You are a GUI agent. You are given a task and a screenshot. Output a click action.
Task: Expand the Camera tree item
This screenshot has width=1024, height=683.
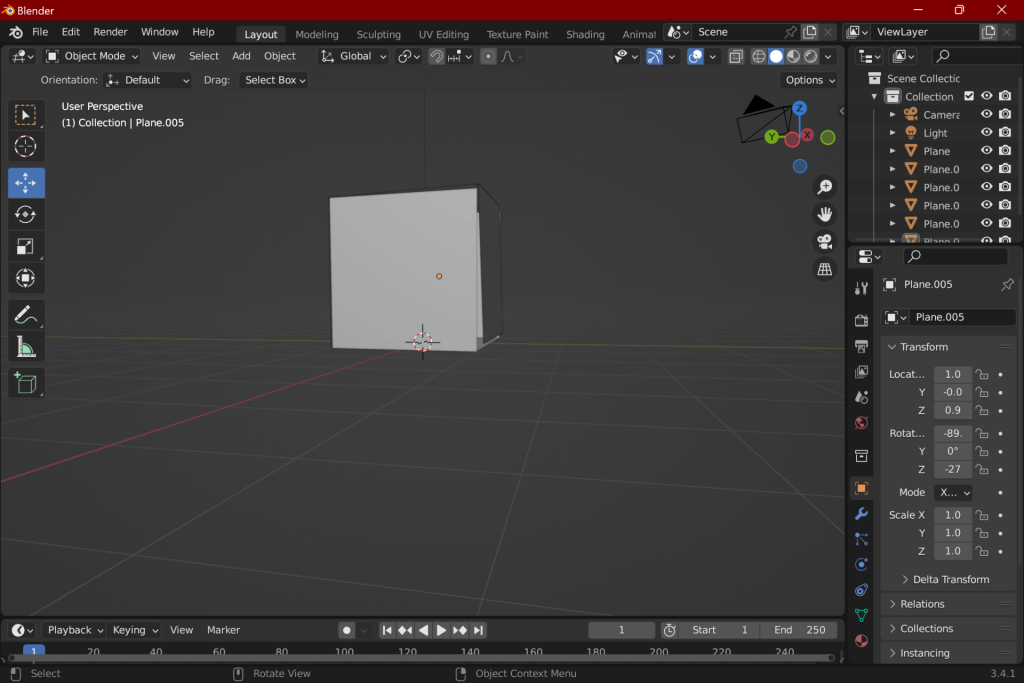click(893, 114)
